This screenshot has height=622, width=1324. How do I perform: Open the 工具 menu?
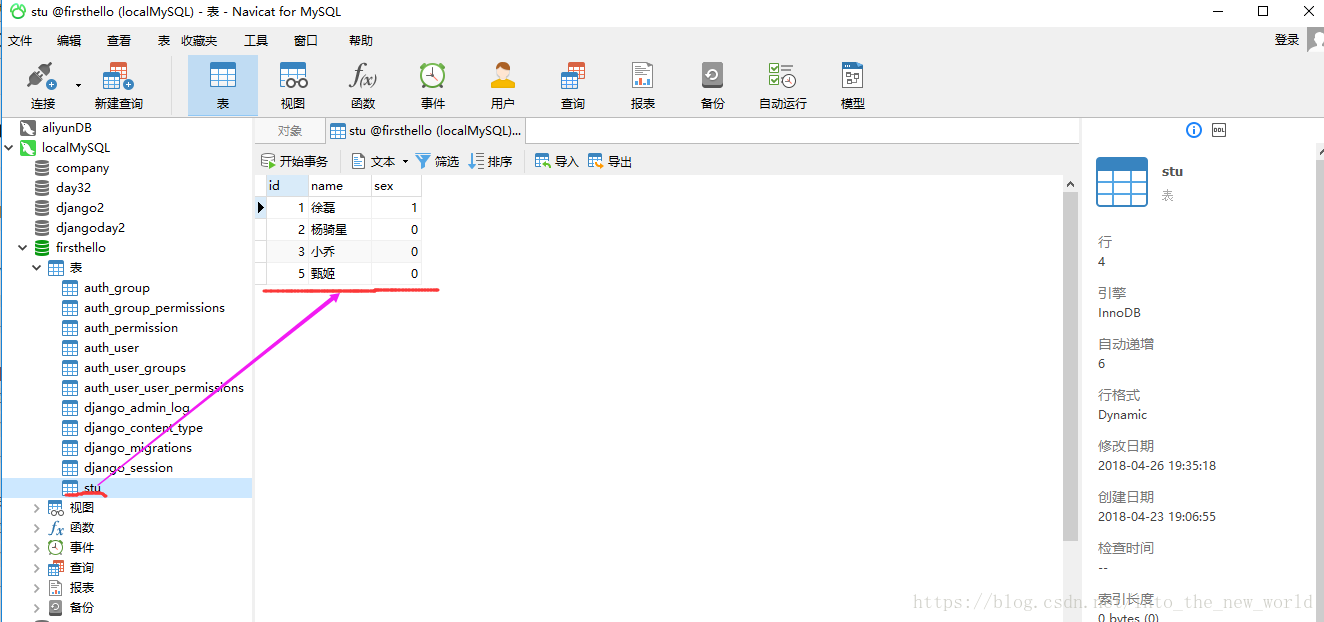[x=256, y=41]
